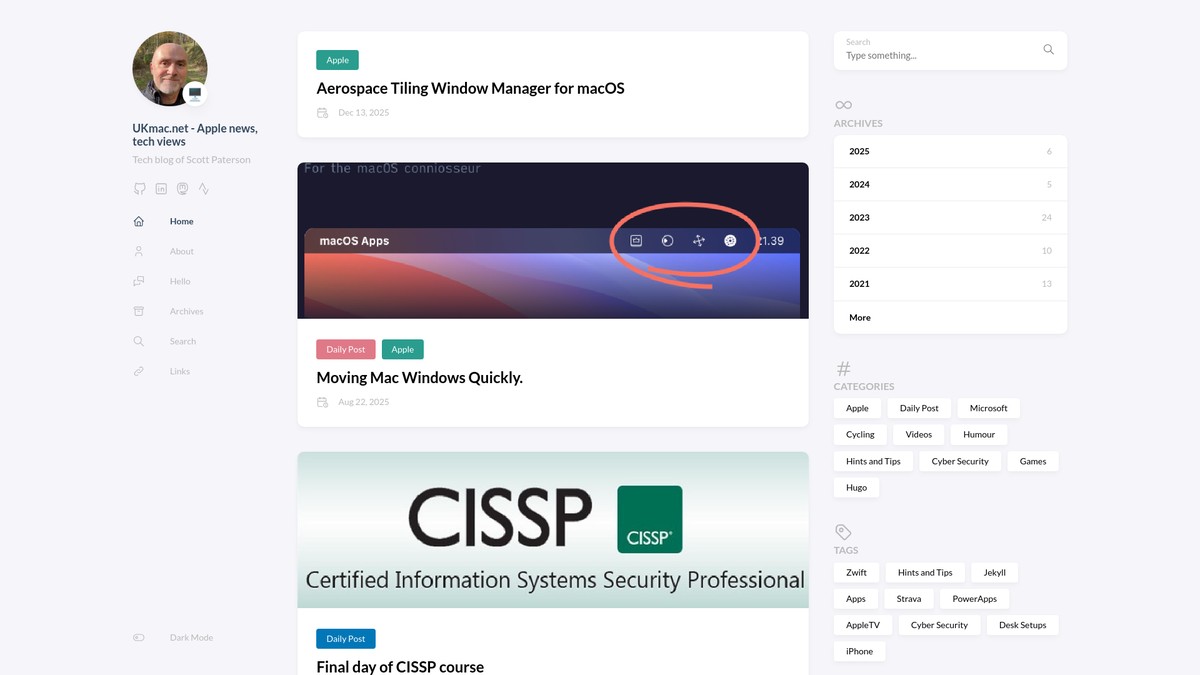The width and height of the screenshot is (1200, 675).
Task: Select the Microsoft category
Action: 988,408
